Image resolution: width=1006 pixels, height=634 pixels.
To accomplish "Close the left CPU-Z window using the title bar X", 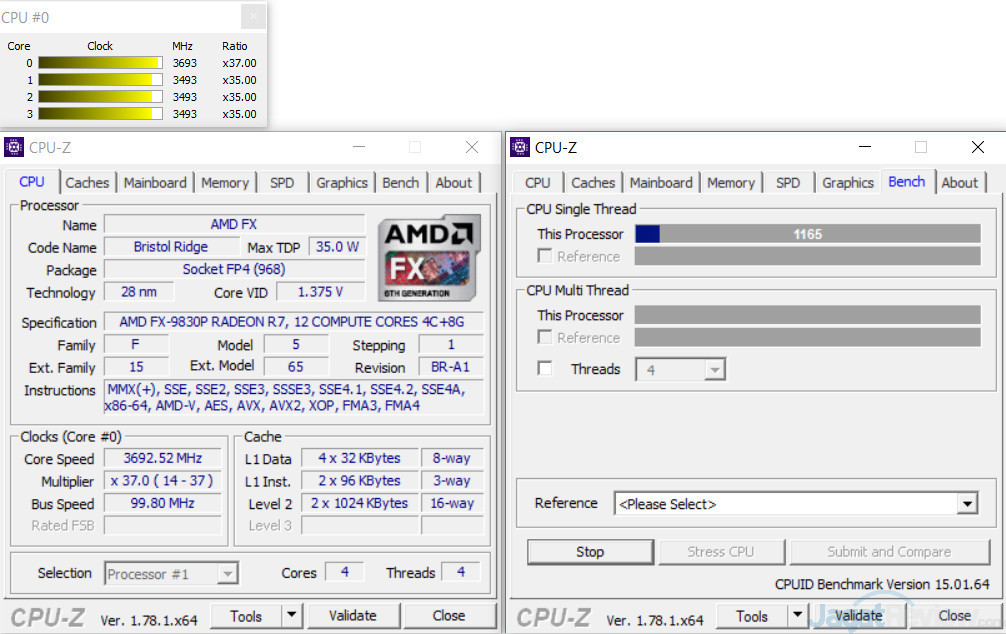I will coord(471,147).
